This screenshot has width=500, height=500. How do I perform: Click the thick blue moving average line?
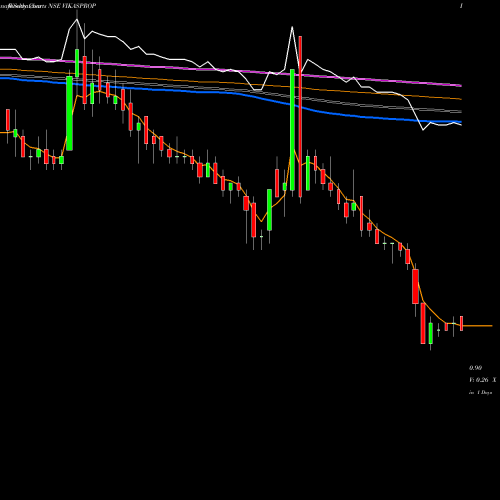tap(230, 93)
